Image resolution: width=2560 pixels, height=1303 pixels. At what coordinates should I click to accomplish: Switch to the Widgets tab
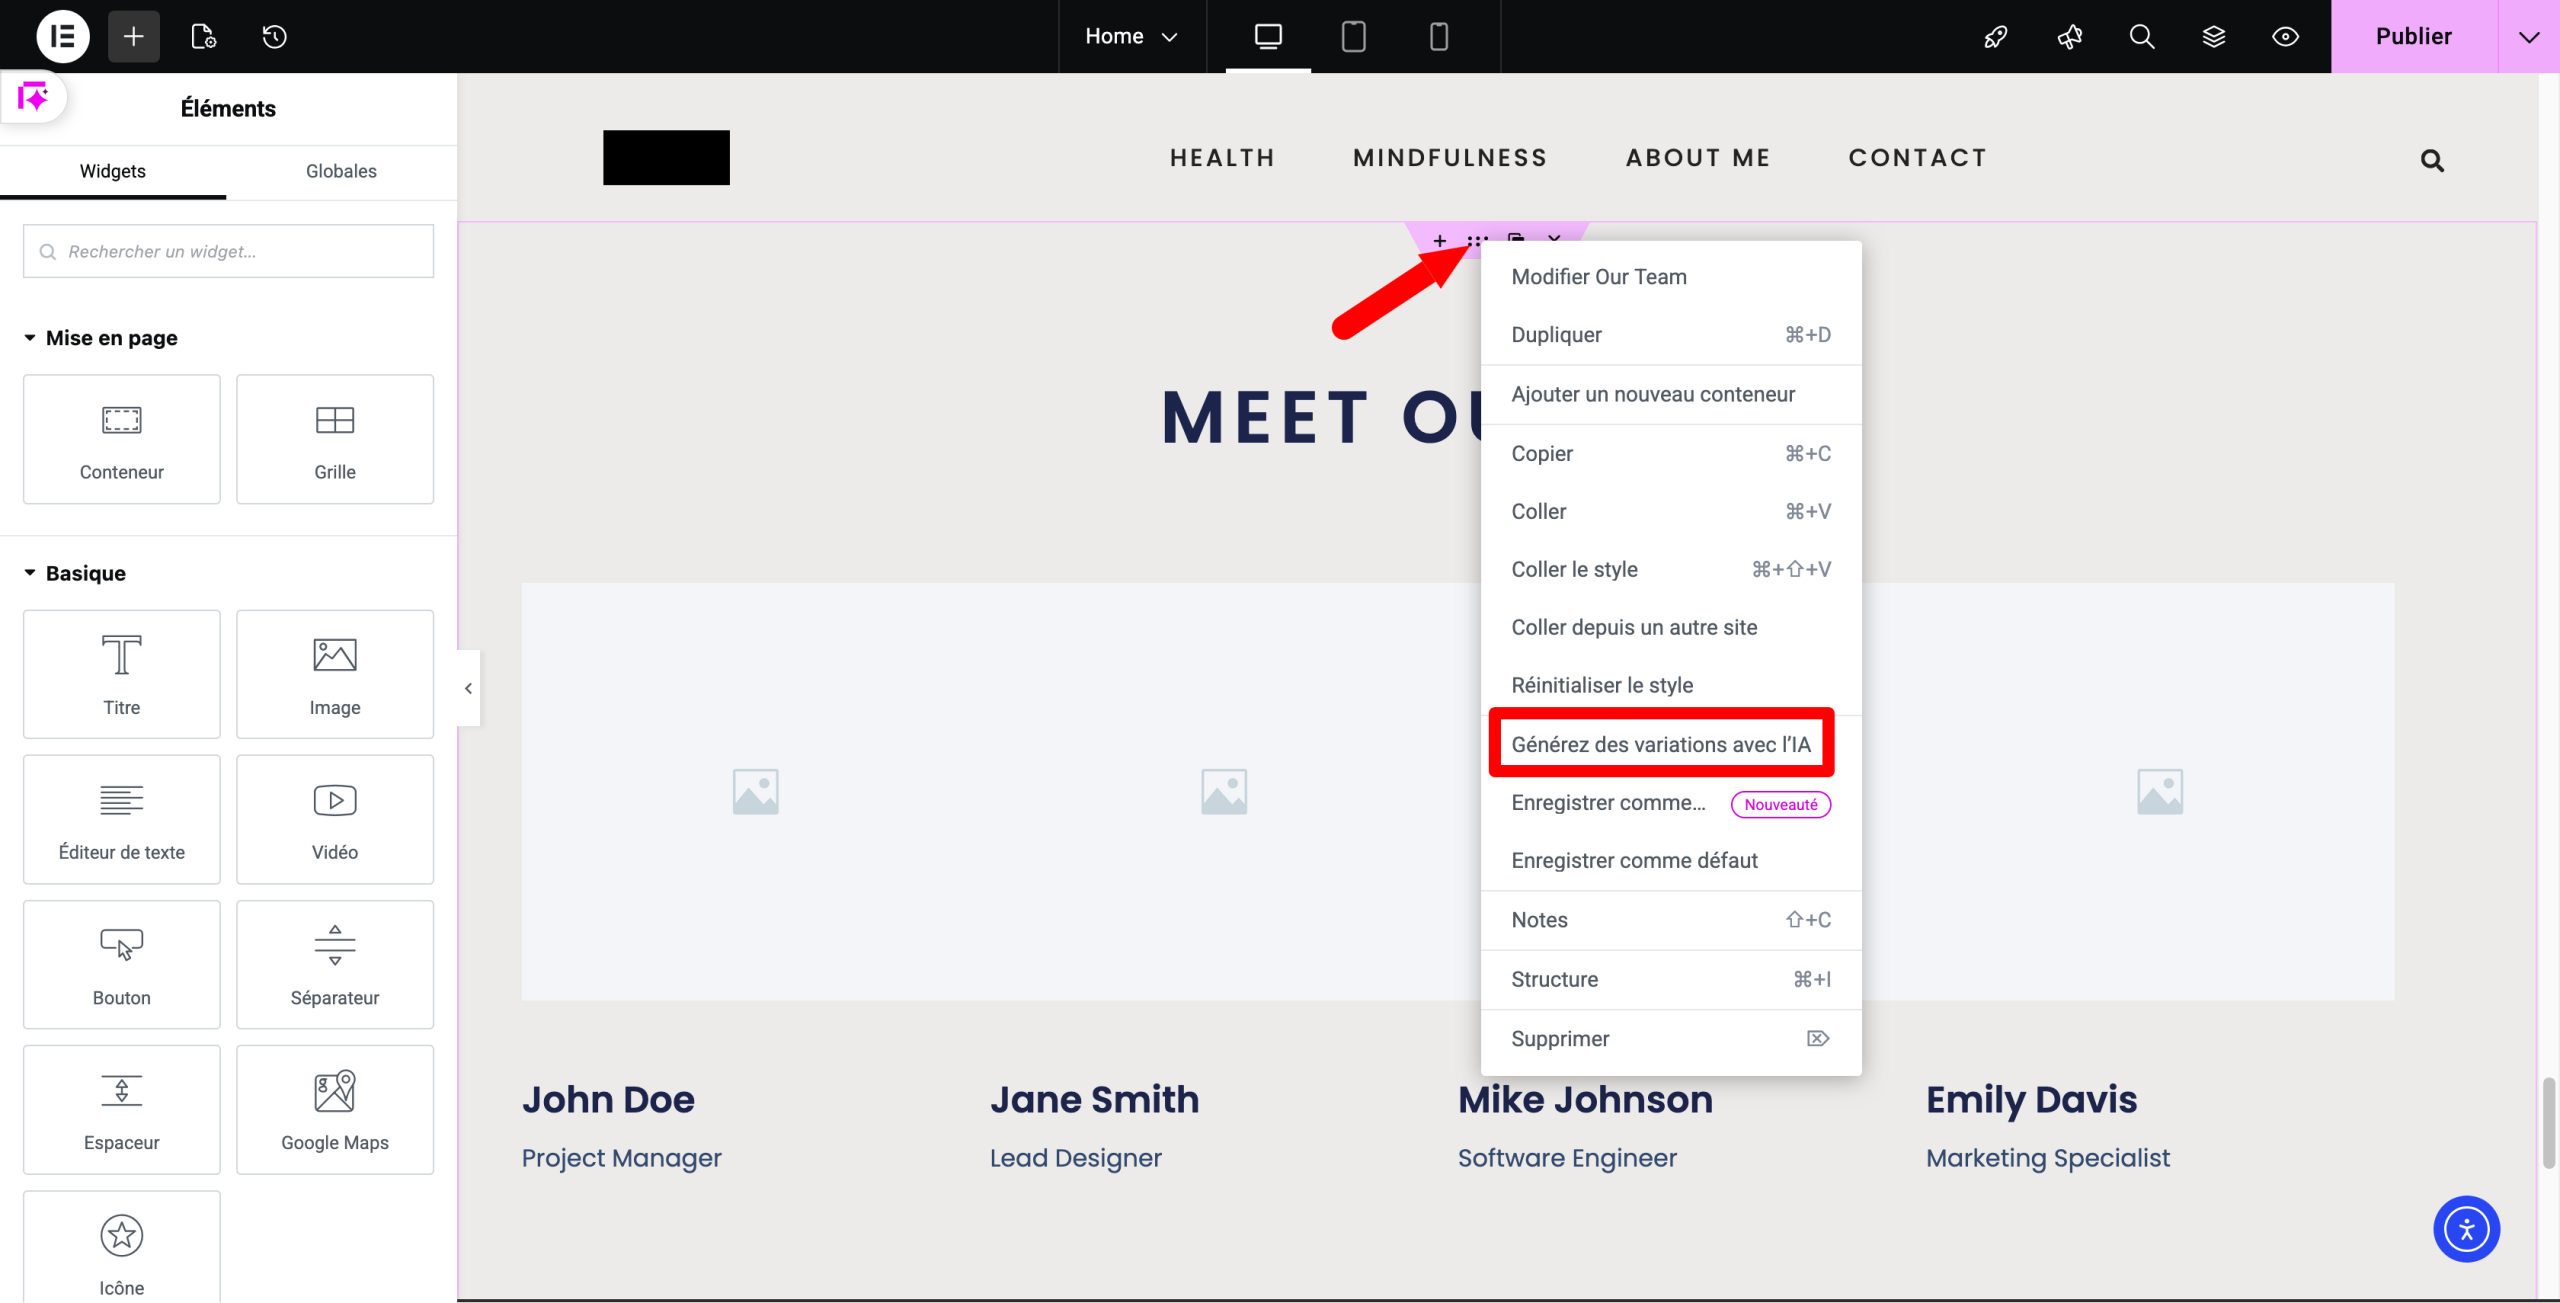[x=113, y=171]
